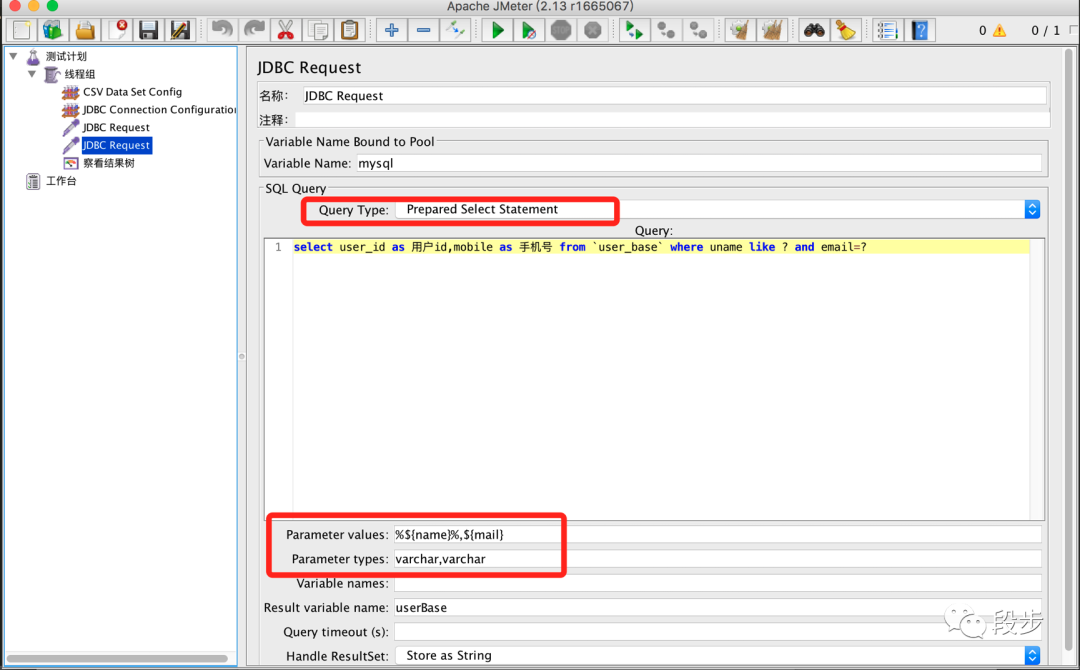The height and width of the screenshot is (670, 1080).
Task: Select the highlighted second JDBC Request node
Action: click(x=116, y=145)
